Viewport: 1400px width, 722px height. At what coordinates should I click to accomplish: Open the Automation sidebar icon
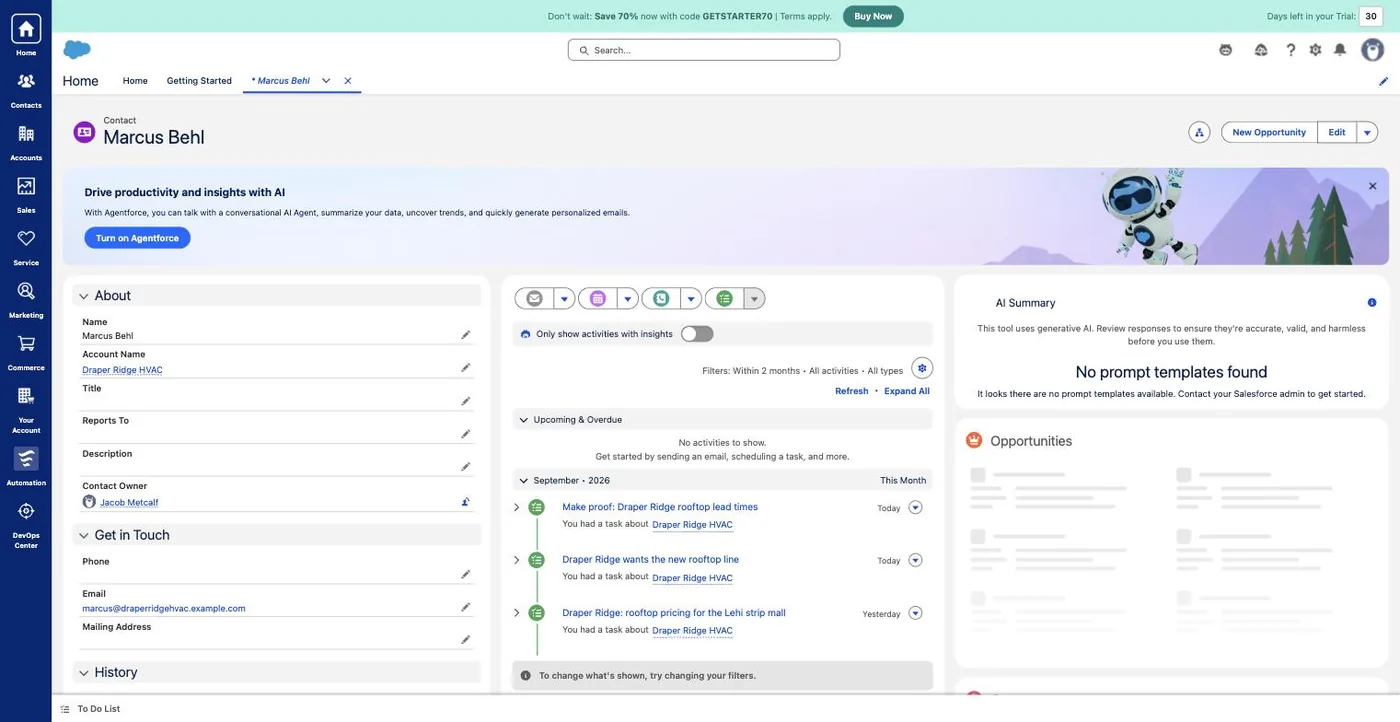click(x=26, y=459)
